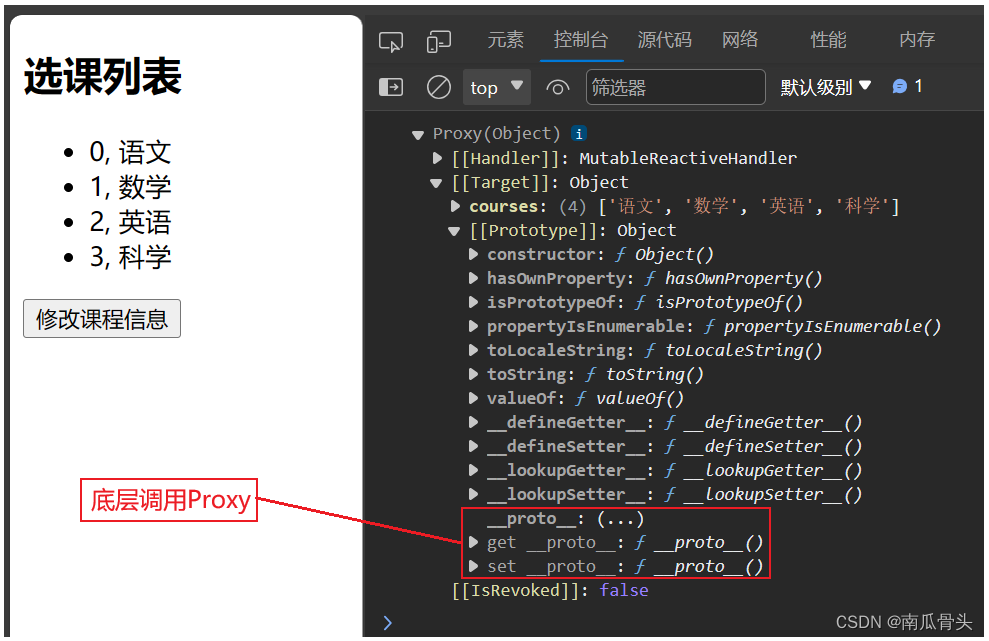Switch to the 内存 tab
This screenshot has width=989, height=641.
coord(916,40)
